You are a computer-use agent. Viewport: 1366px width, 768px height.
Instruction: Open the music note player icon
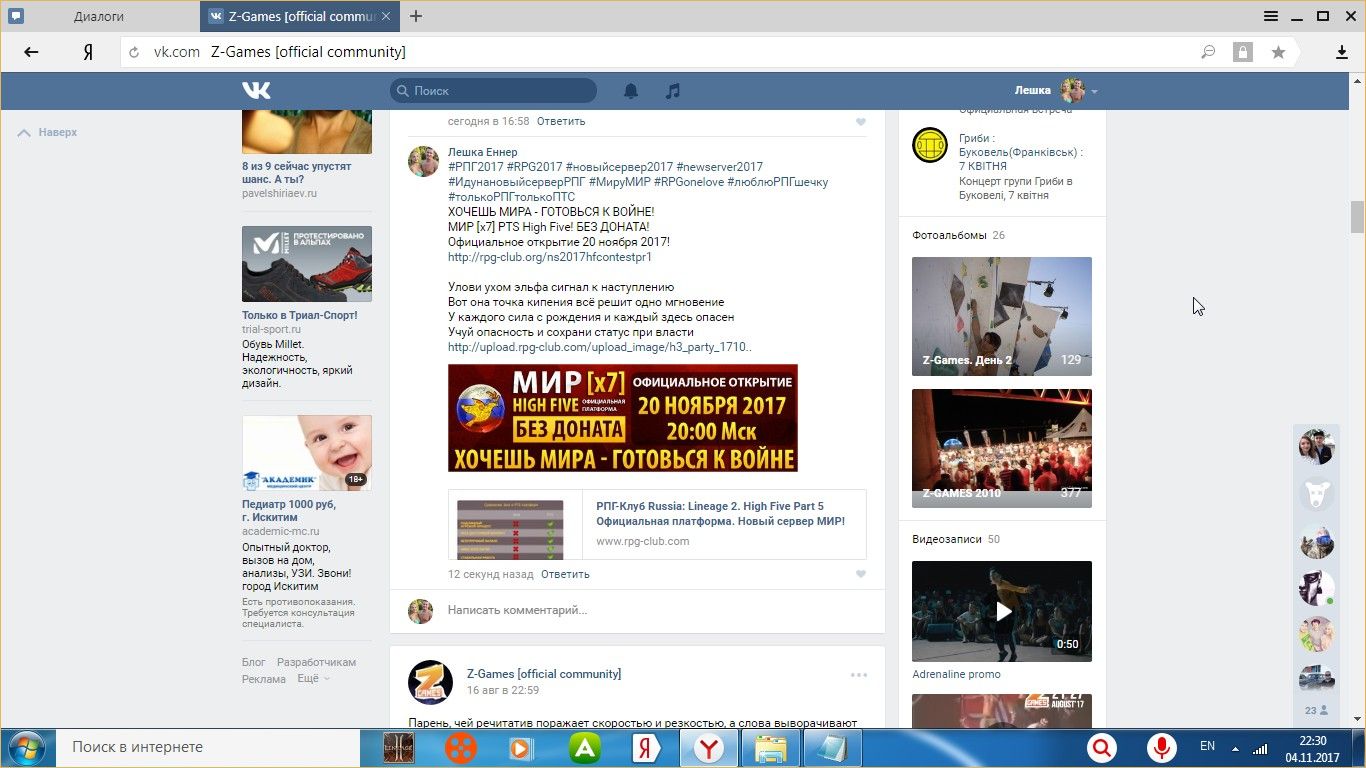tap(673, 91)
